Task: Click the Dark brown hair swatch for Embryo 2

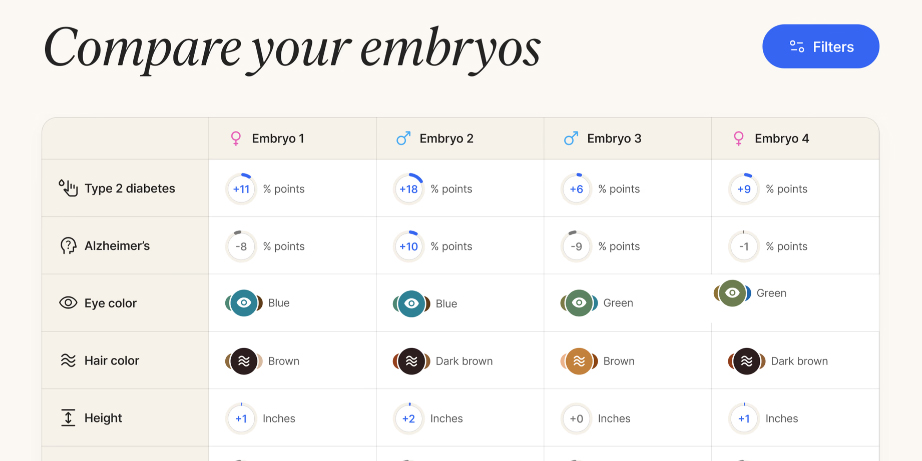Action: (412, 361)
